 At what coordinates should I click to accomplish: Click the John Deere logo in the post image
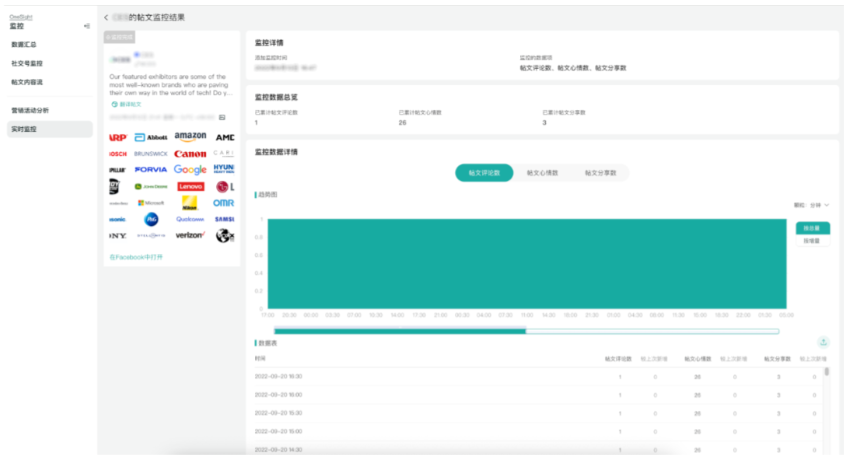[x=151, y=187]
